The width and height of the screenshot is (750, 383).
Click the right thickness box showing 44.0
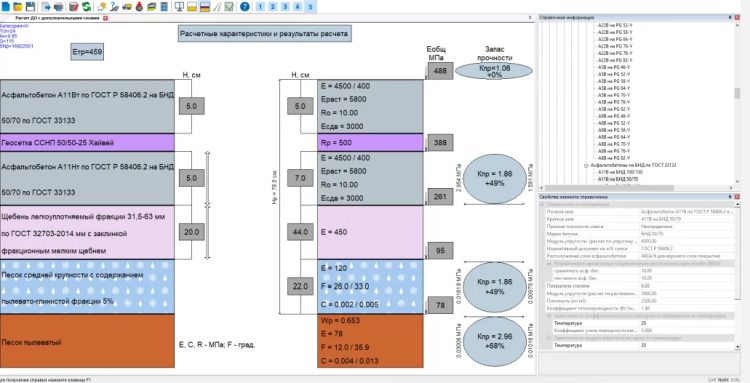[300, 232]
